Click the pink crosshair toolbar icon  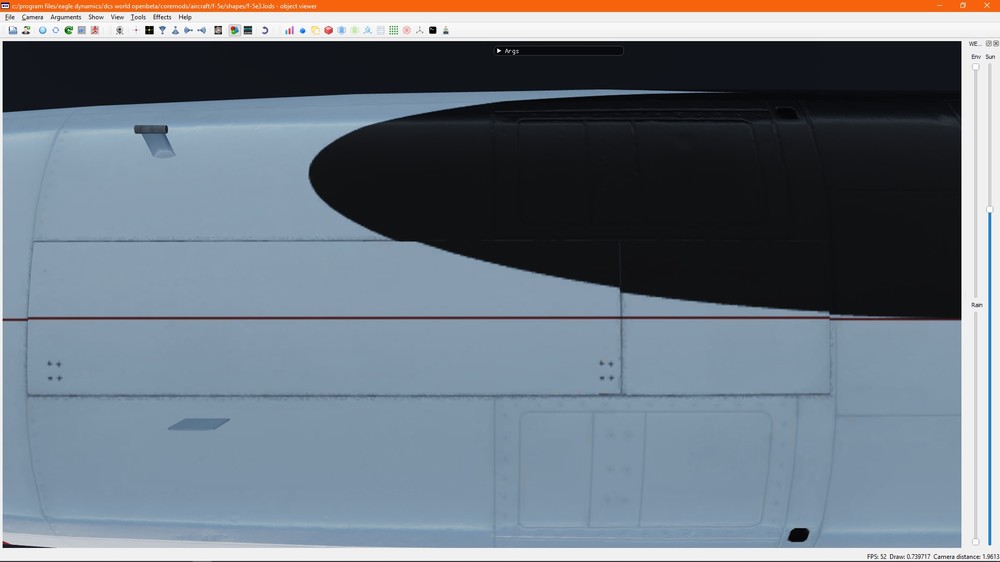pos(136,30)
